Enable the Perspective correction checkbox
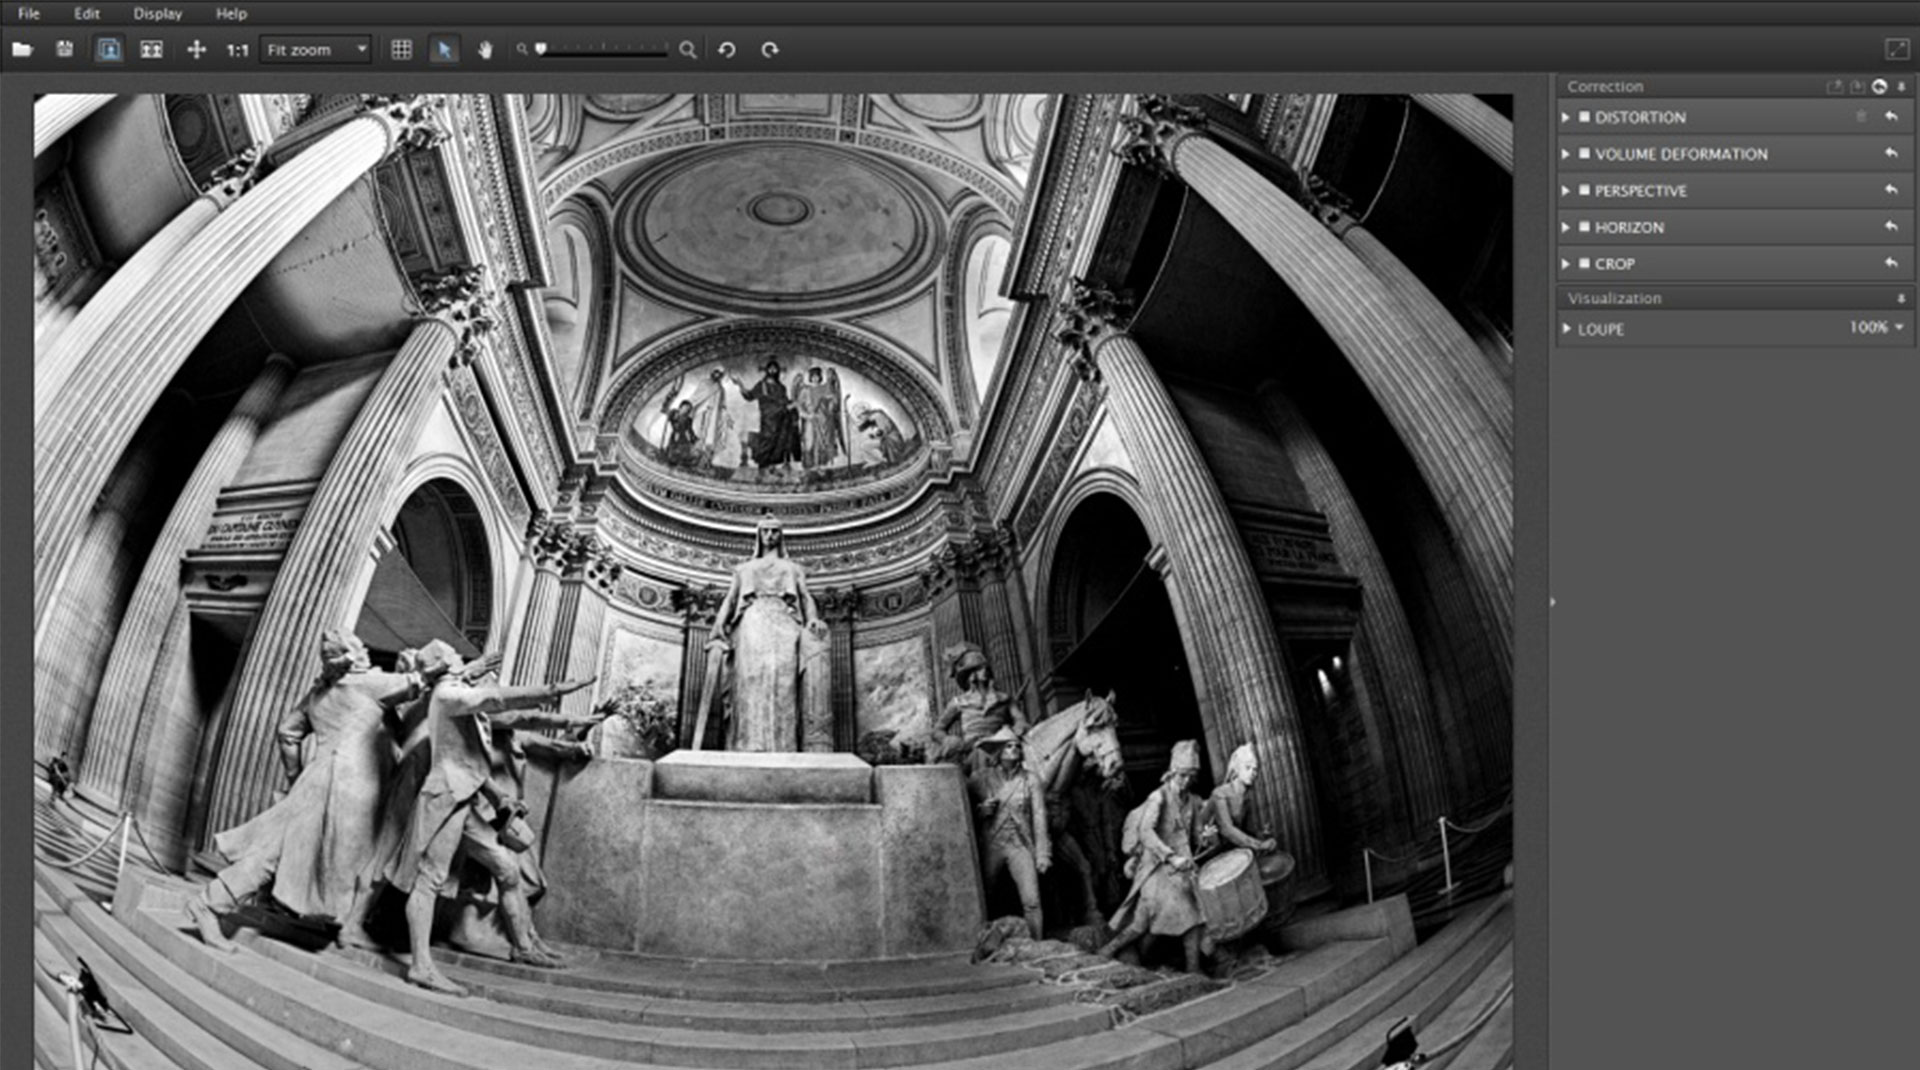This screenshot has width=1920, height=1070. [1584, 190]
